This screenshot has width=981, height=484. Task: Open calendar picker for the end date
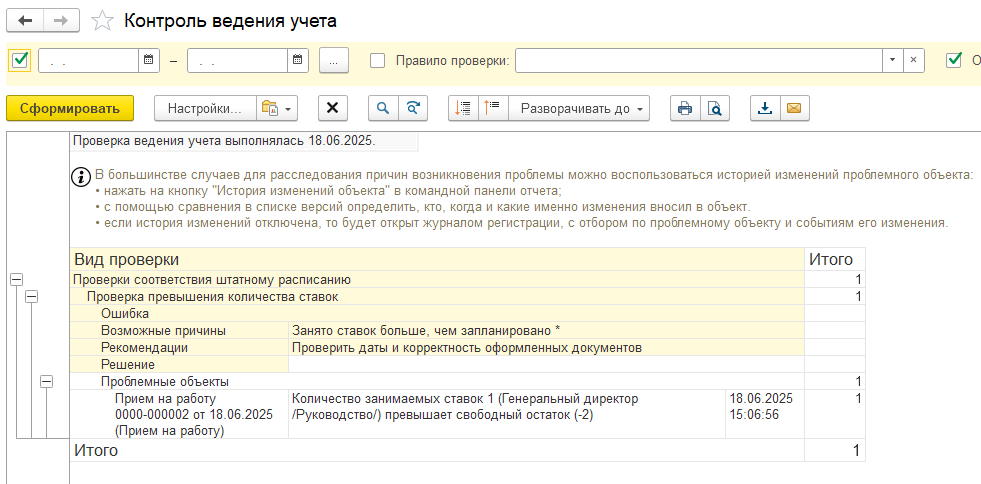pos(298,60)
